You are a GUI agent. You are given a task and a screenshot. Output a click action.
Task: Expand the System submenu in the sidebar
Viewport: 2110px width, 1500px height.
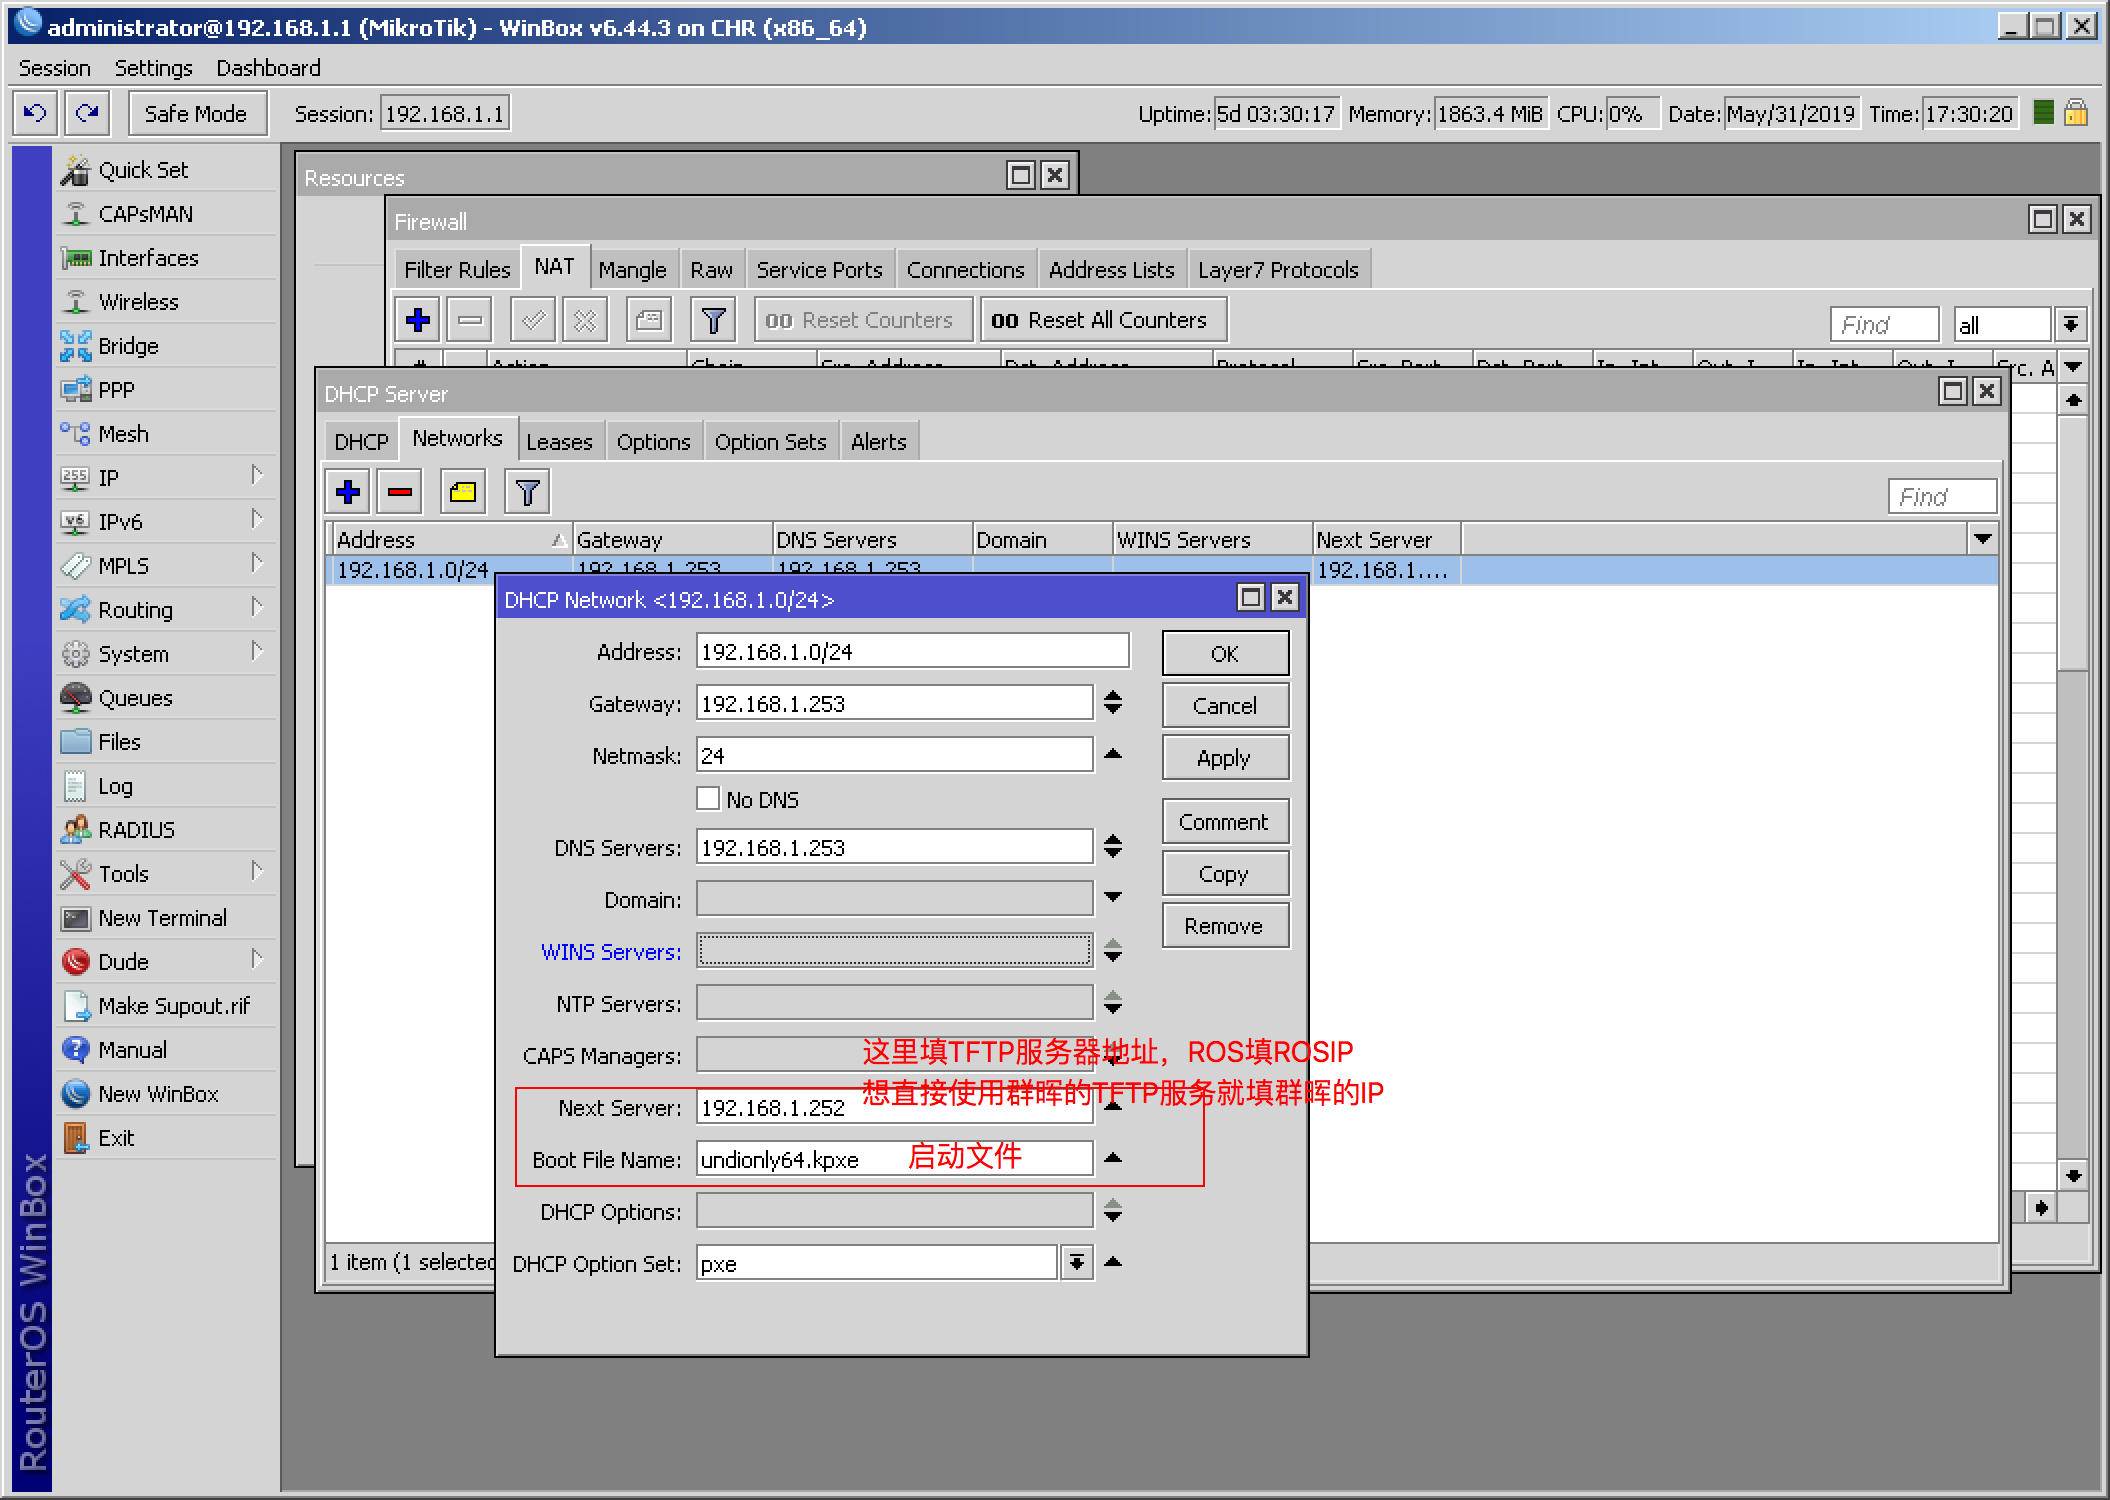pos(257,652)
